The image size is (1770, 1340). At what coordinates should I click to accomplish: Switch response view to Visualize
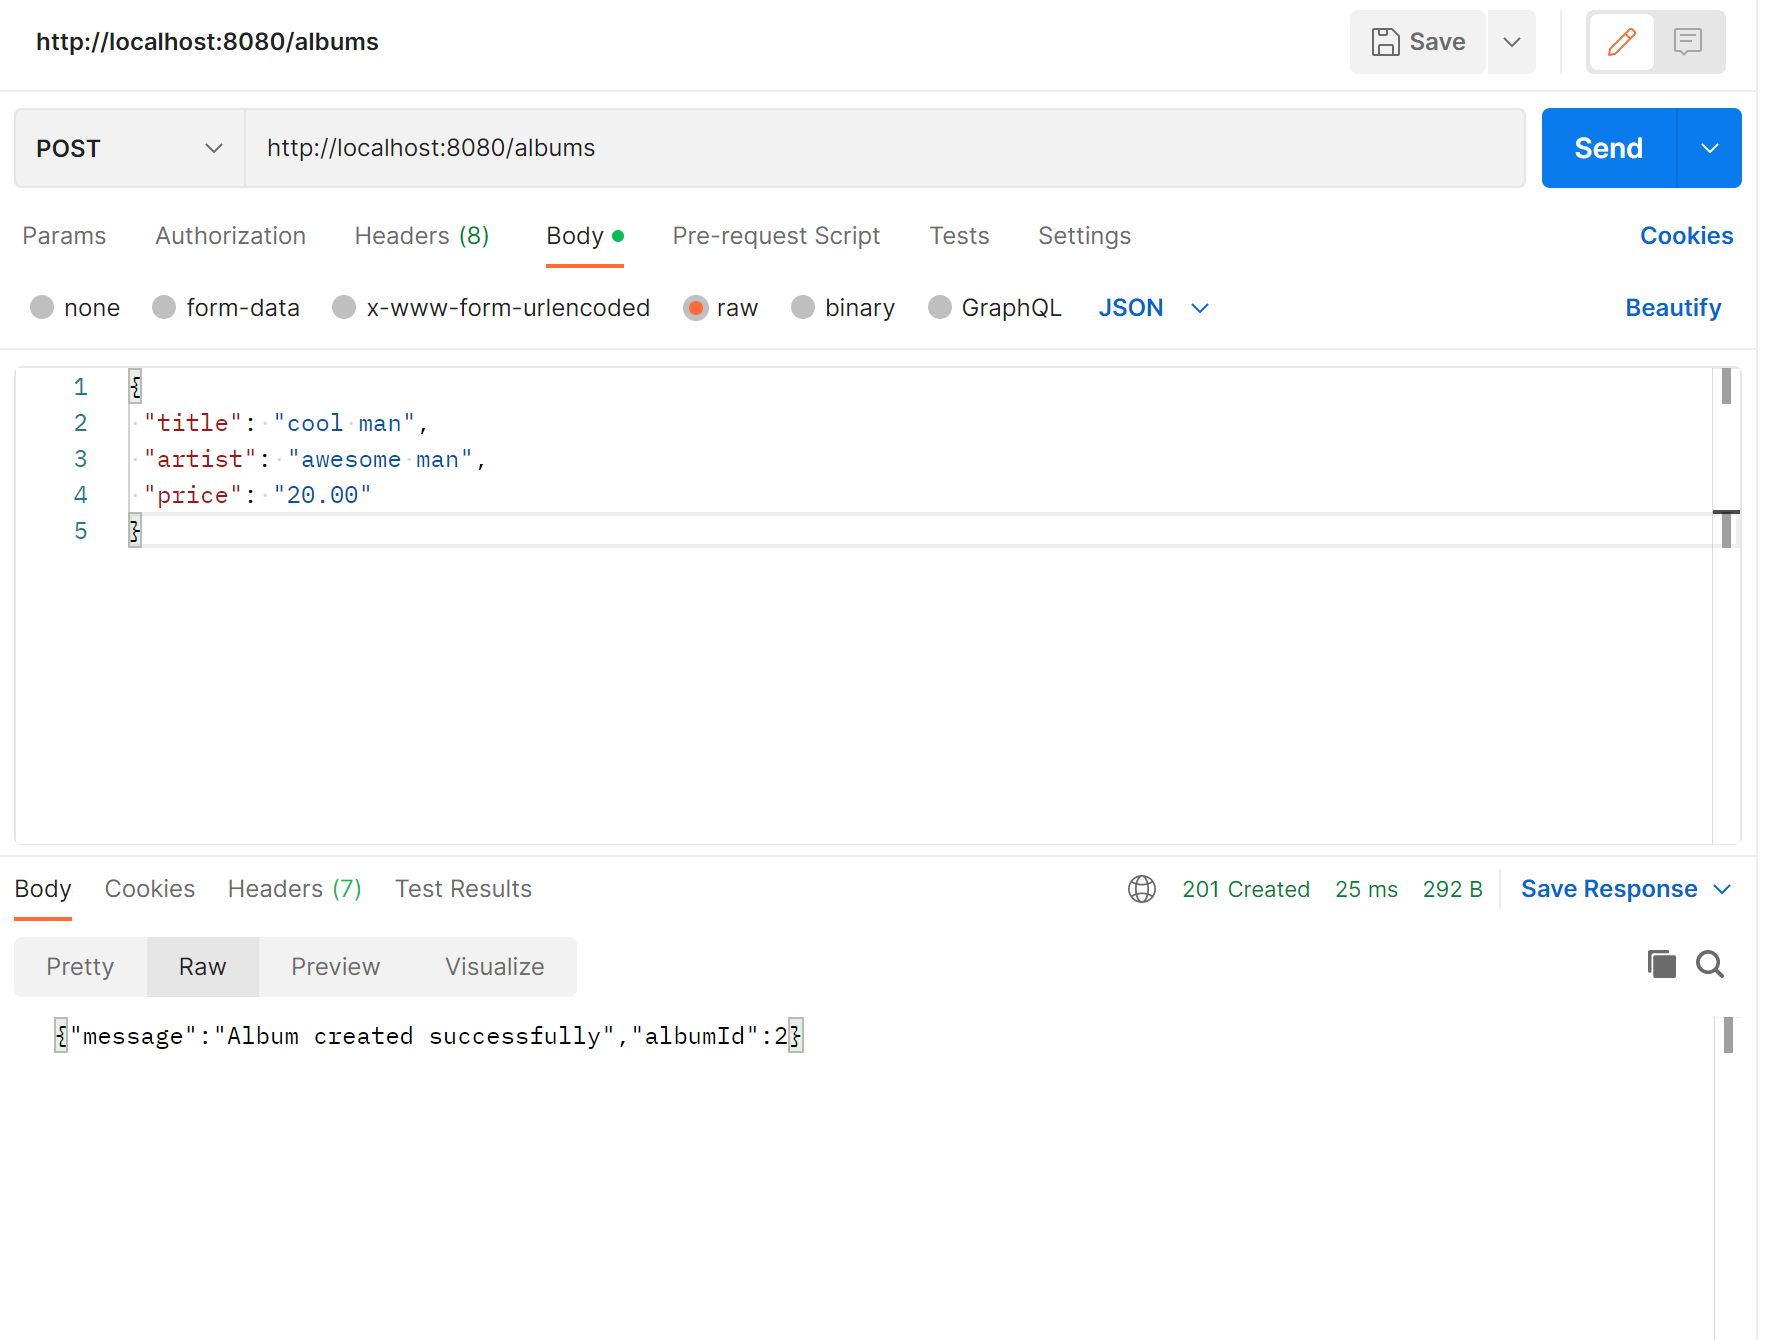coord(494,967)
